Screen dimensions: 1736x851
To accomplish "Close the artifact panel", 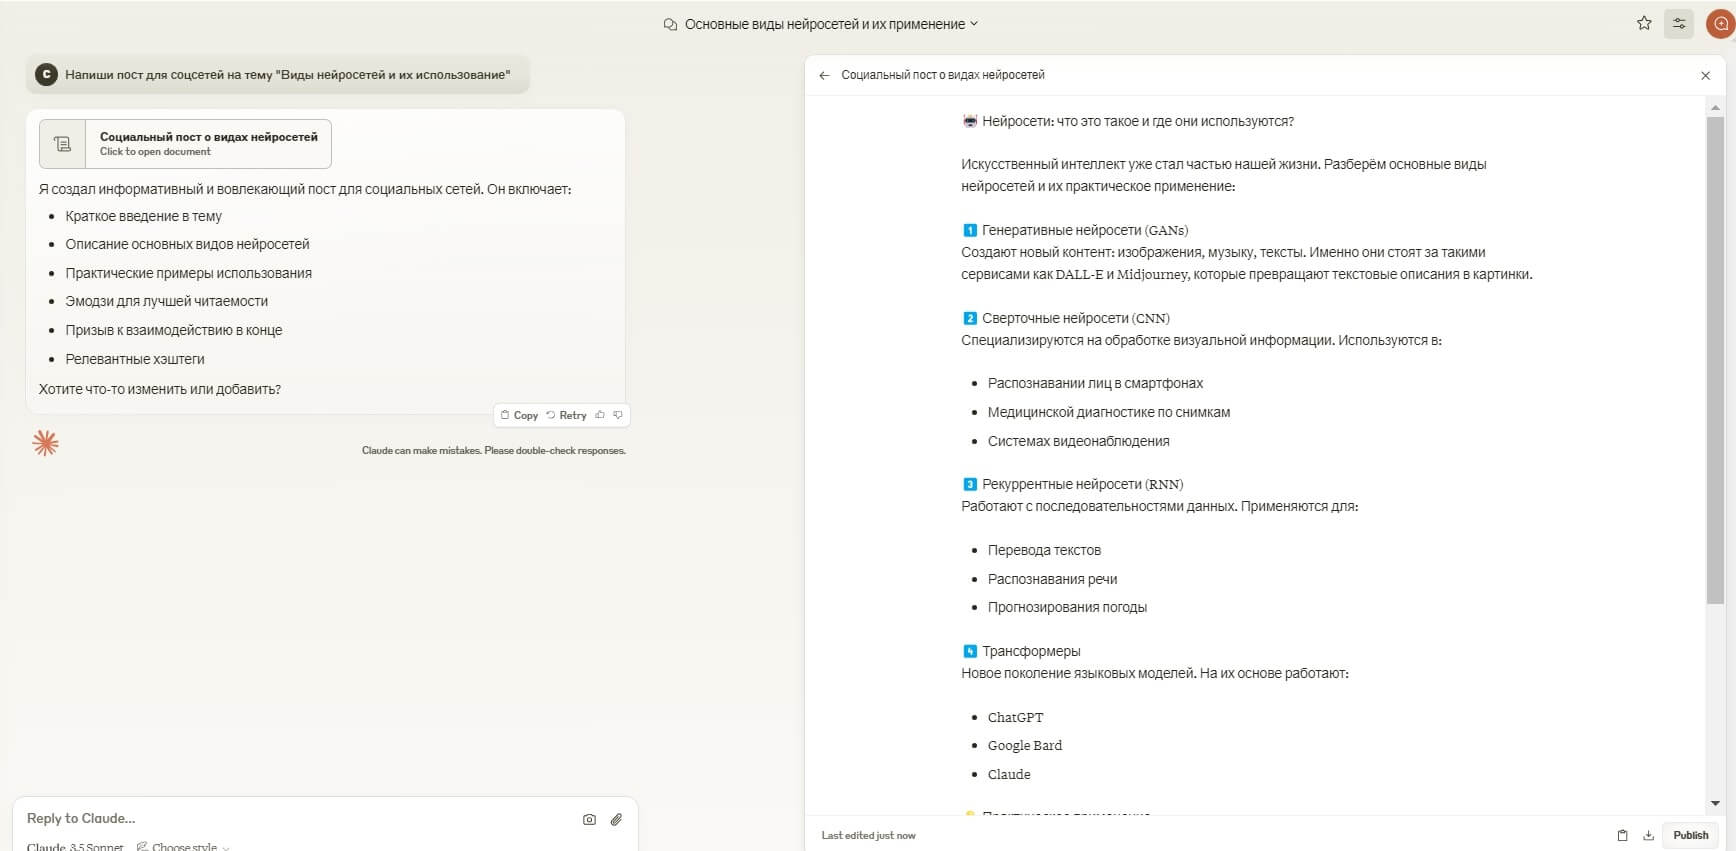I will coord(1706,75).
